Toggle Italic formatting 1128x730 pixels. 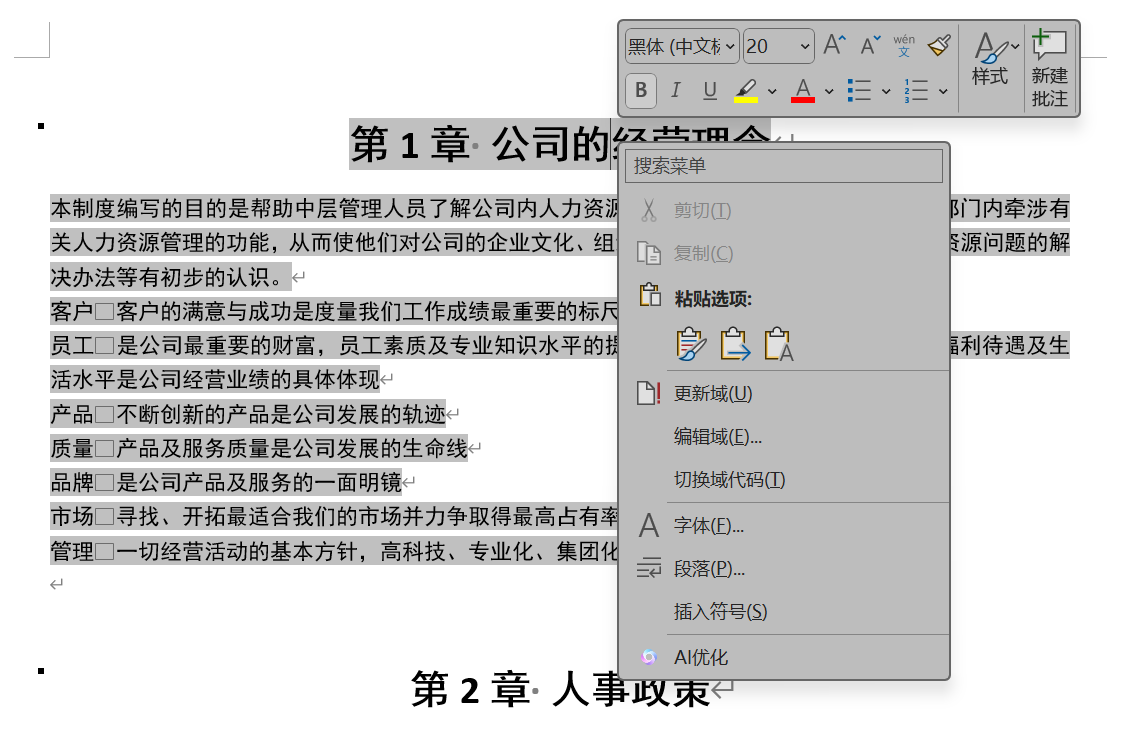click(675, 91)
